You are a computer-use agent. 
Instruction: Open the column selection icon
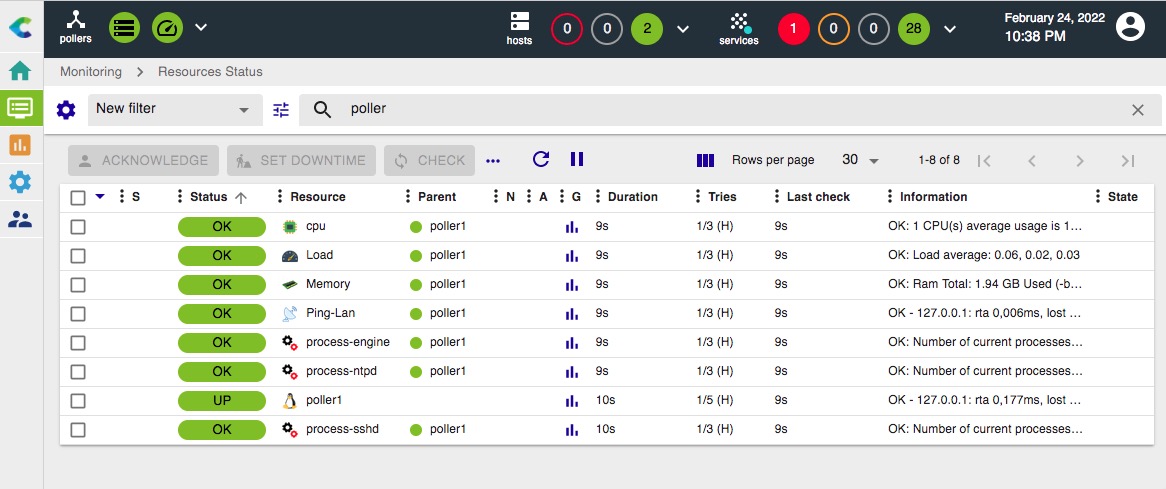pos(705,160)
